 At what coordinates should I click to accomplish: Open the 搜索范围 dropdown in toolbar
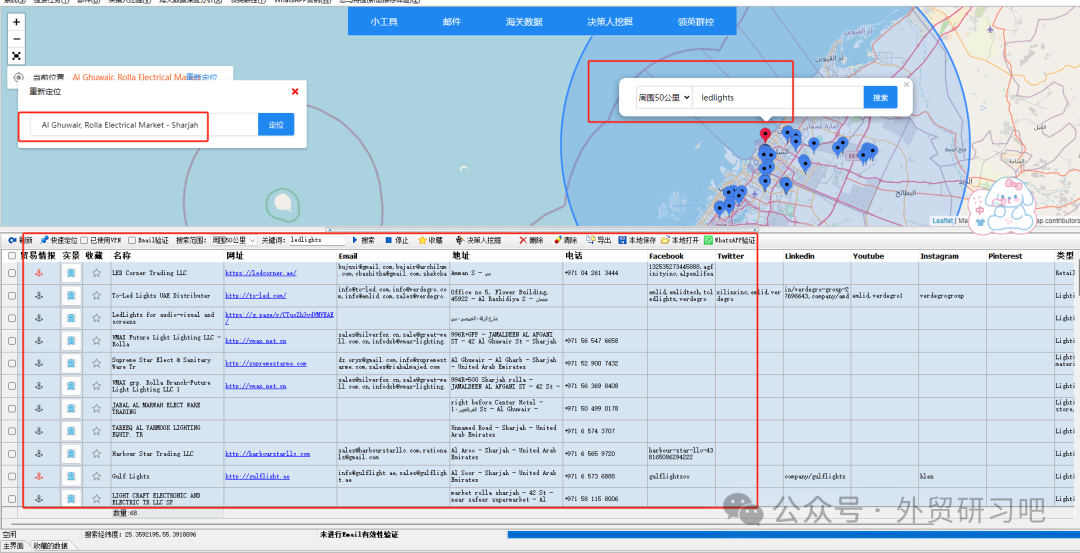[x=233, y=240]
